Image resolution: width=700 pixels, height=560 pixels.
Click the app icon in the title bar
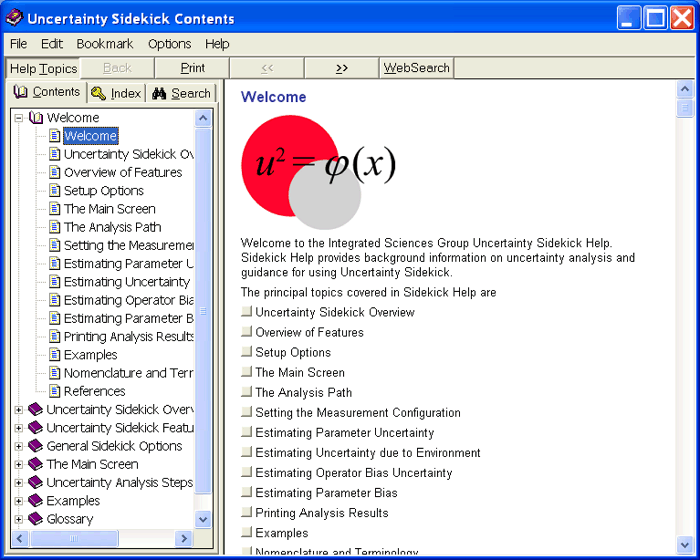tap(14, 18)
